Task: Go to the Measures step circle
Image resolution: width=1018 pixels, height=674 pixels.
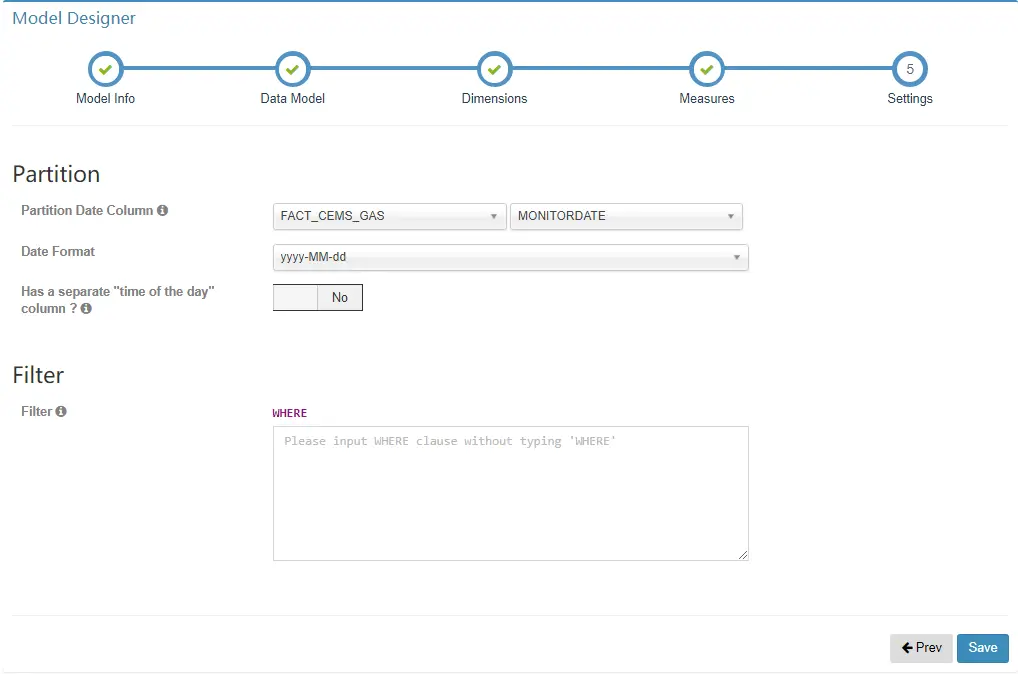Action: tap(706, 69)
